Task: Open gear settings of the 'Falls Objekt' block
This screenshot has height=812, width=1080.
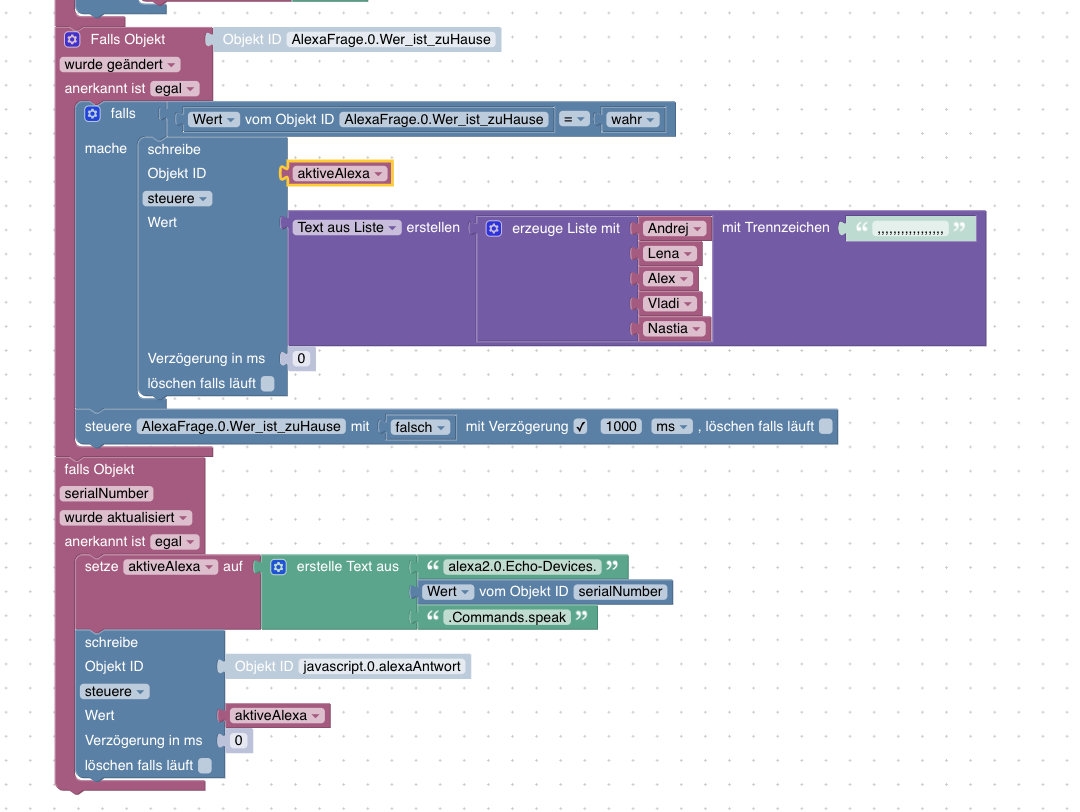Action: tap(72, 39)
